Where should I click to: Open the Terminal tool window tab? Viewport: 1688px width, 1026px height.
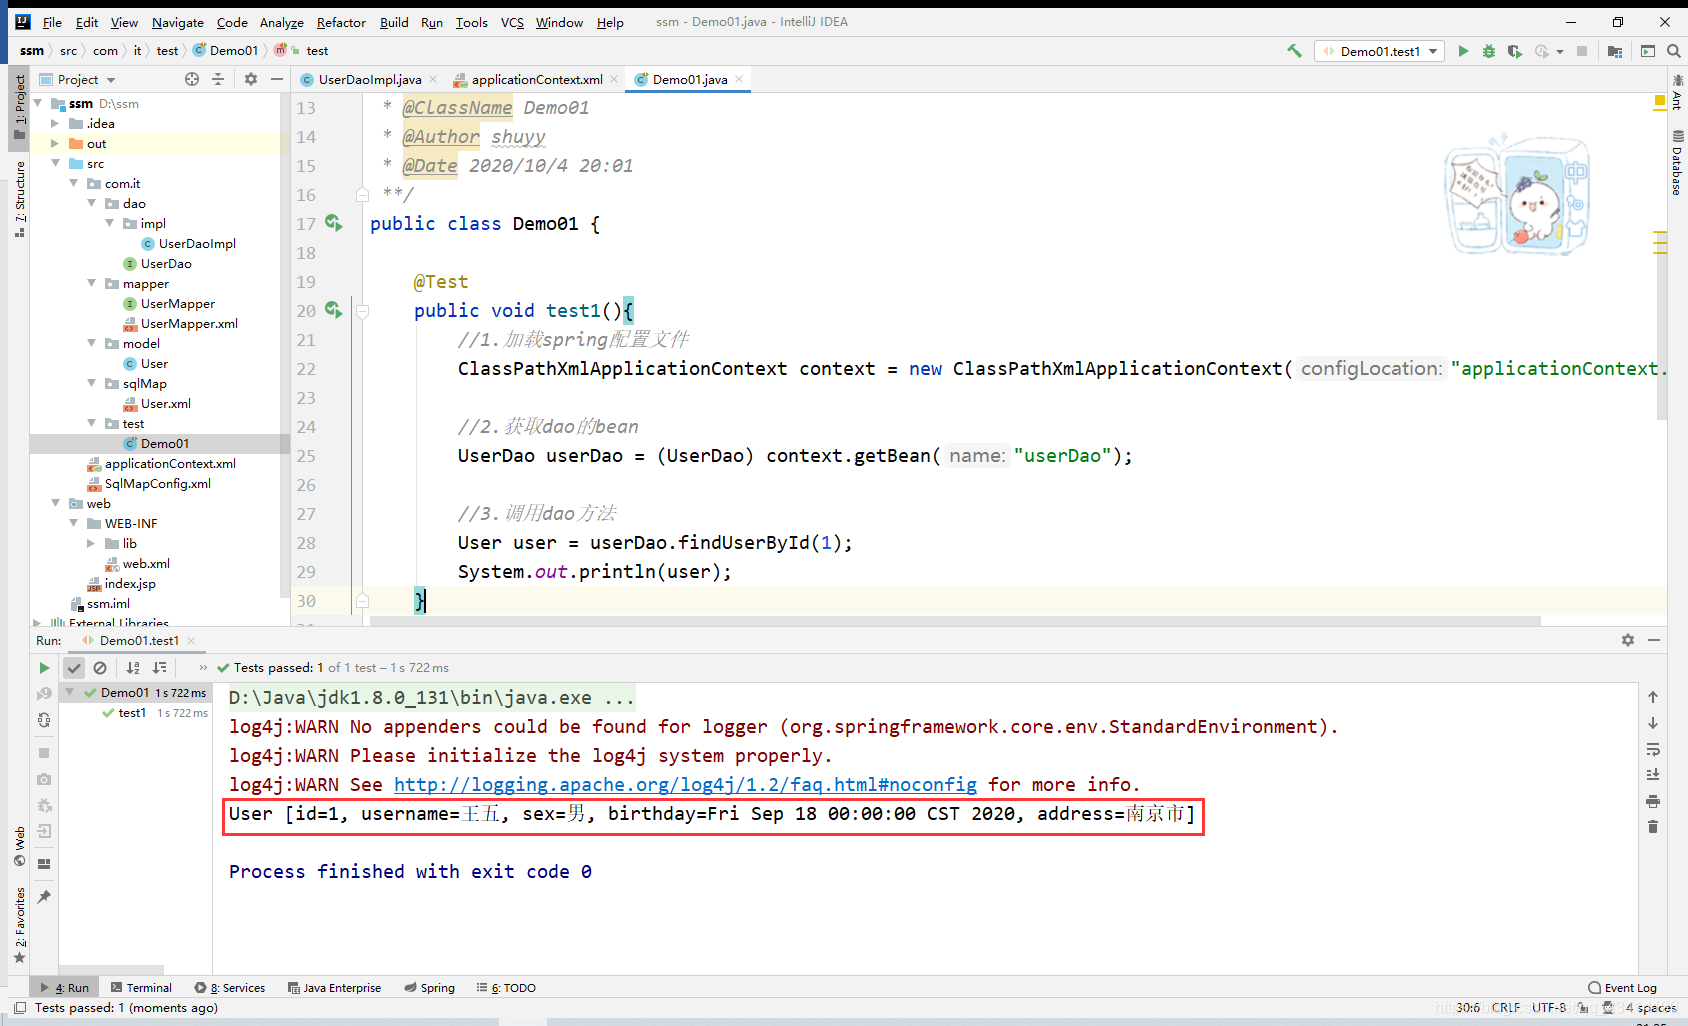pyautogui.click(x=141, y=987)
